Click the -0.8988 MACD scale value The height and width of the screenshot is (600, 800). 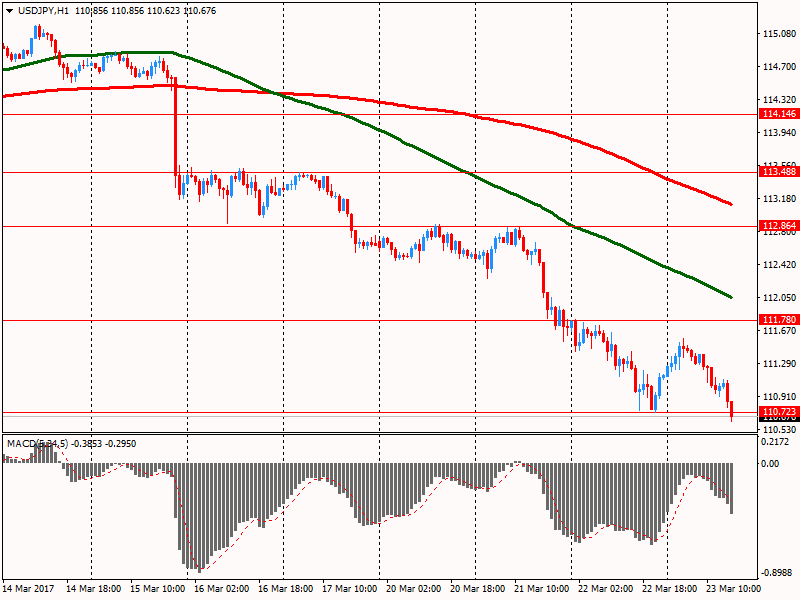[777, 573]
